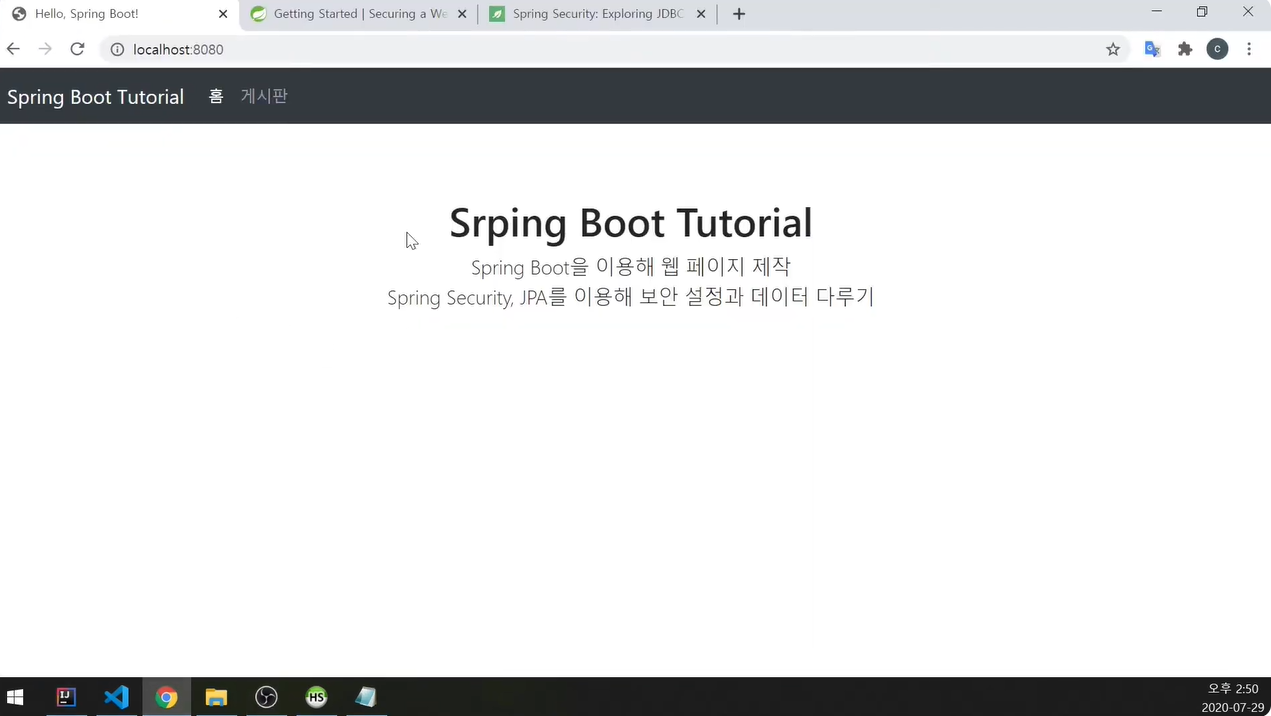This screenshot has height=716, width=1271.
Task: Close the Chrome window
Action: point(1248,12)
